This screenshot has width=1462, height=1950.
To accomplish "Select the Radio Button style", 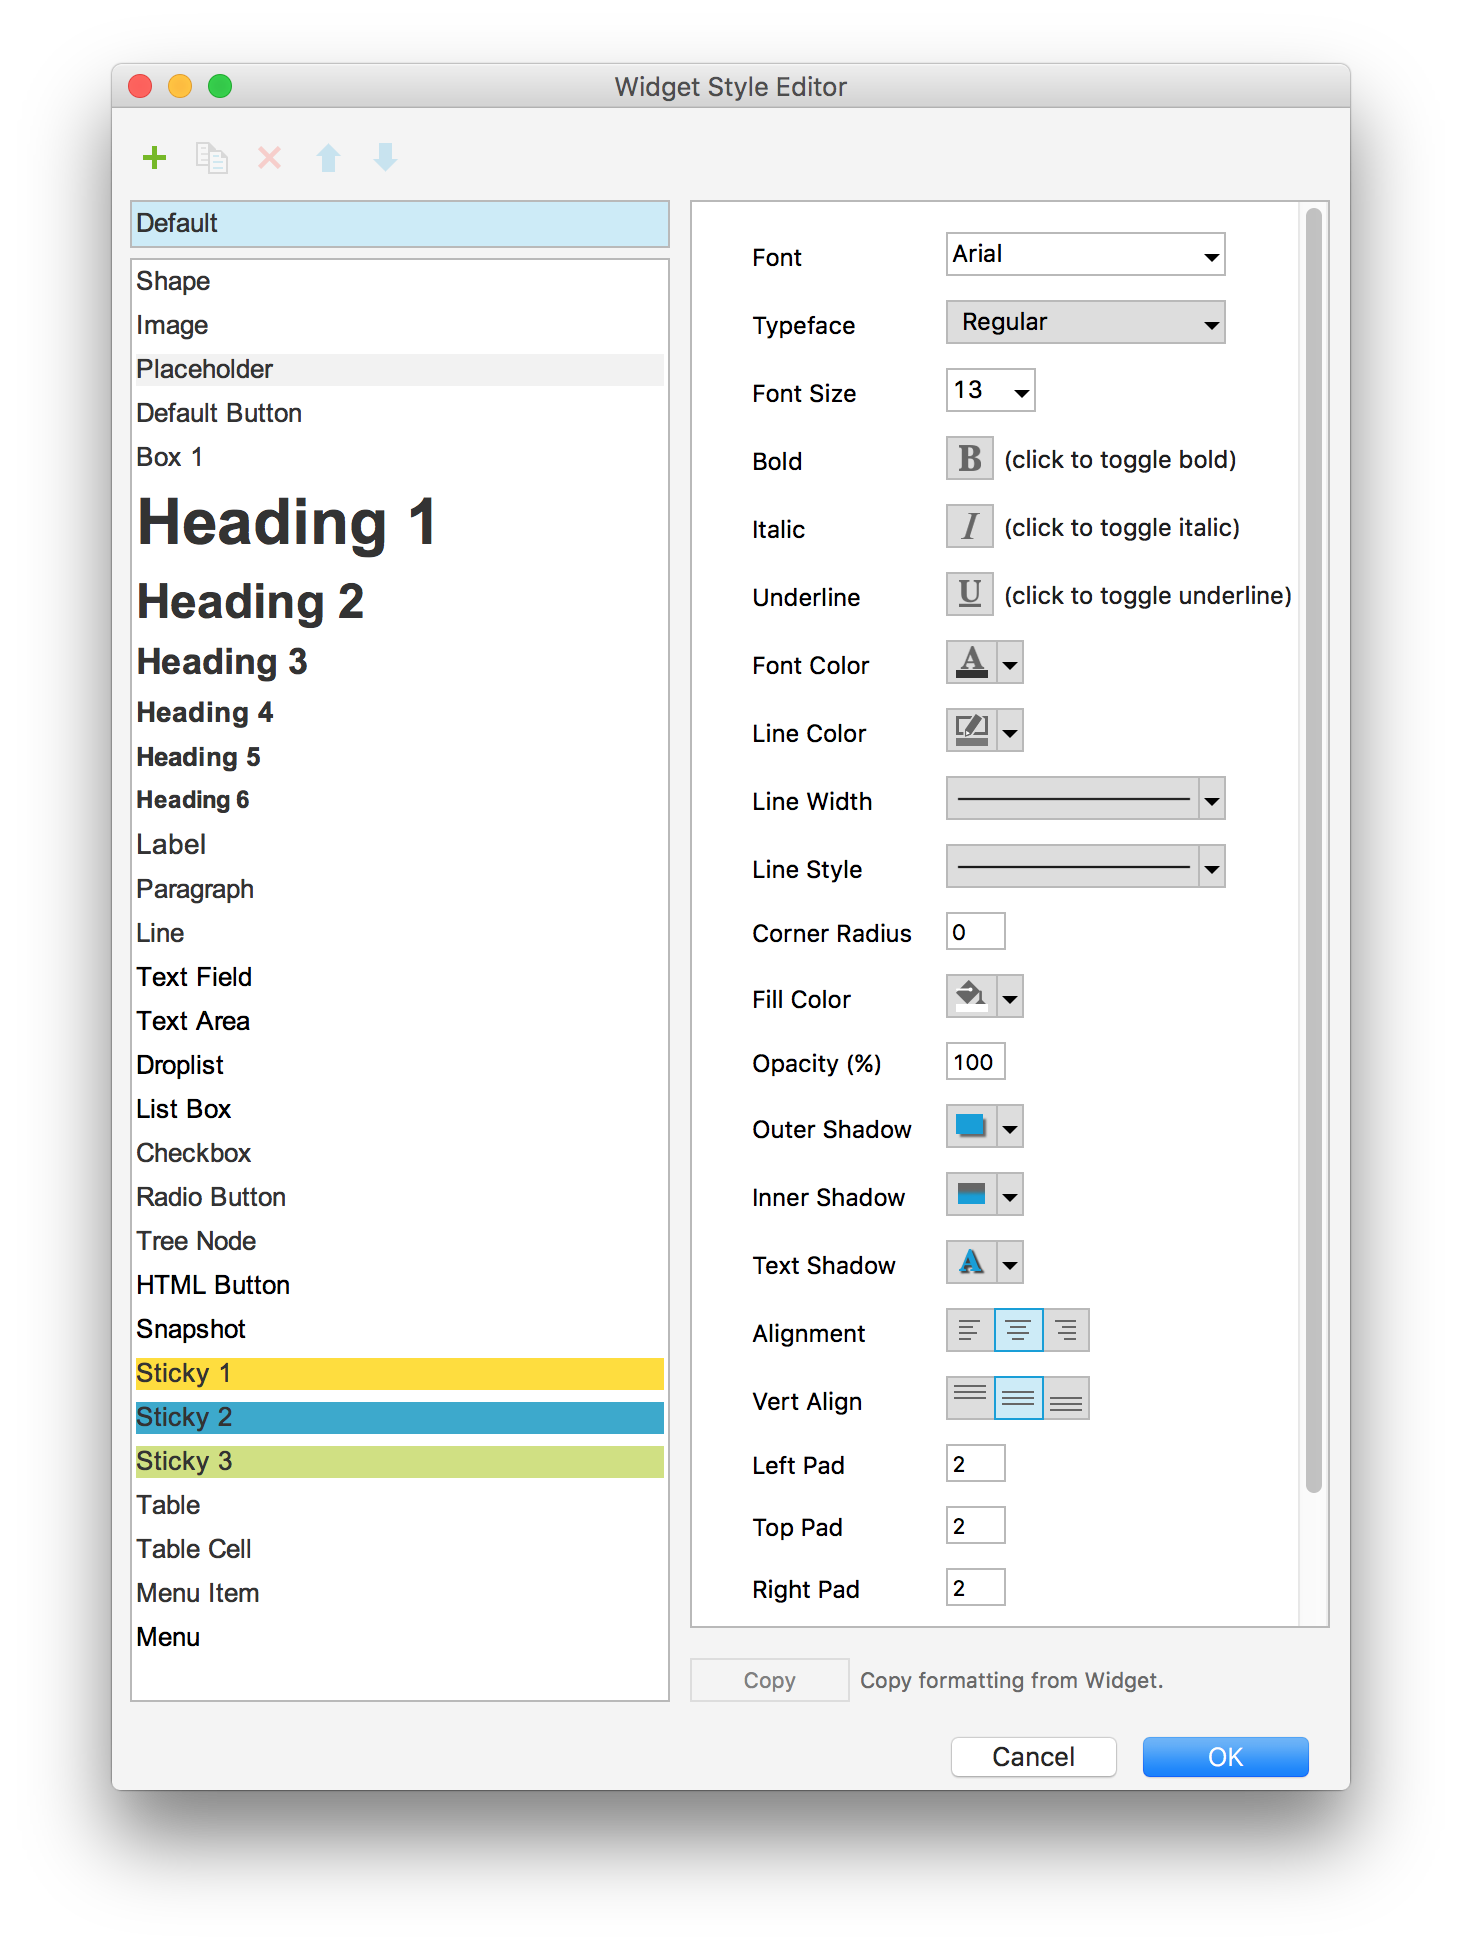I will (399, 1197).
